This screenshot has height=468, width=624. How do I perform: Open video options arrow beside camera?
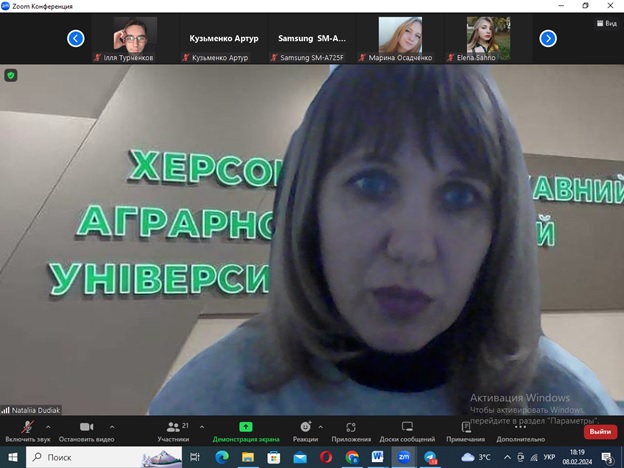tap(112, 427)
